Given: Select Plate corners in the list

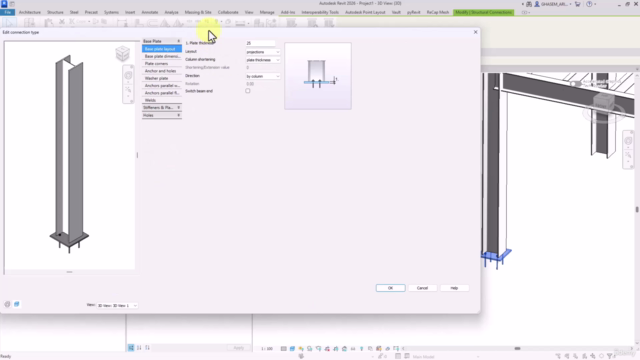Looking at the screenshot, I should (162, 64).
